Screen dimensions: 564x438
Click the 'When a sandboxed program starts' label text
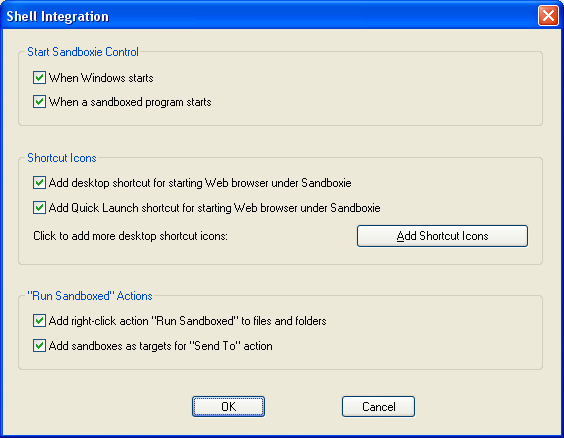point(130,102)
